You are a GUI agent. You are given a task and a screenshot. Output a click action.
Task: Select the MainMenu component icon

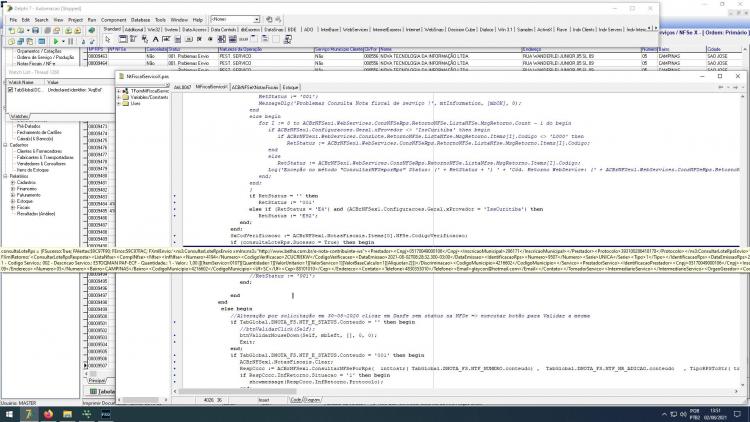coord(133,39)
